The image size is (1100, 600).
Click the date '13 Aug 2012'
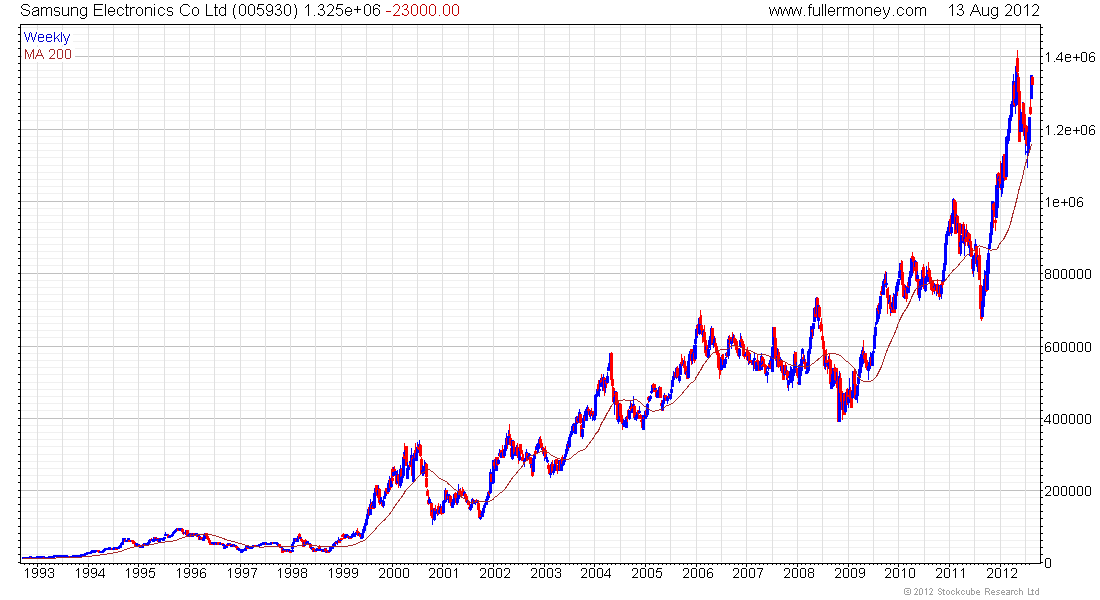point(993,11)
